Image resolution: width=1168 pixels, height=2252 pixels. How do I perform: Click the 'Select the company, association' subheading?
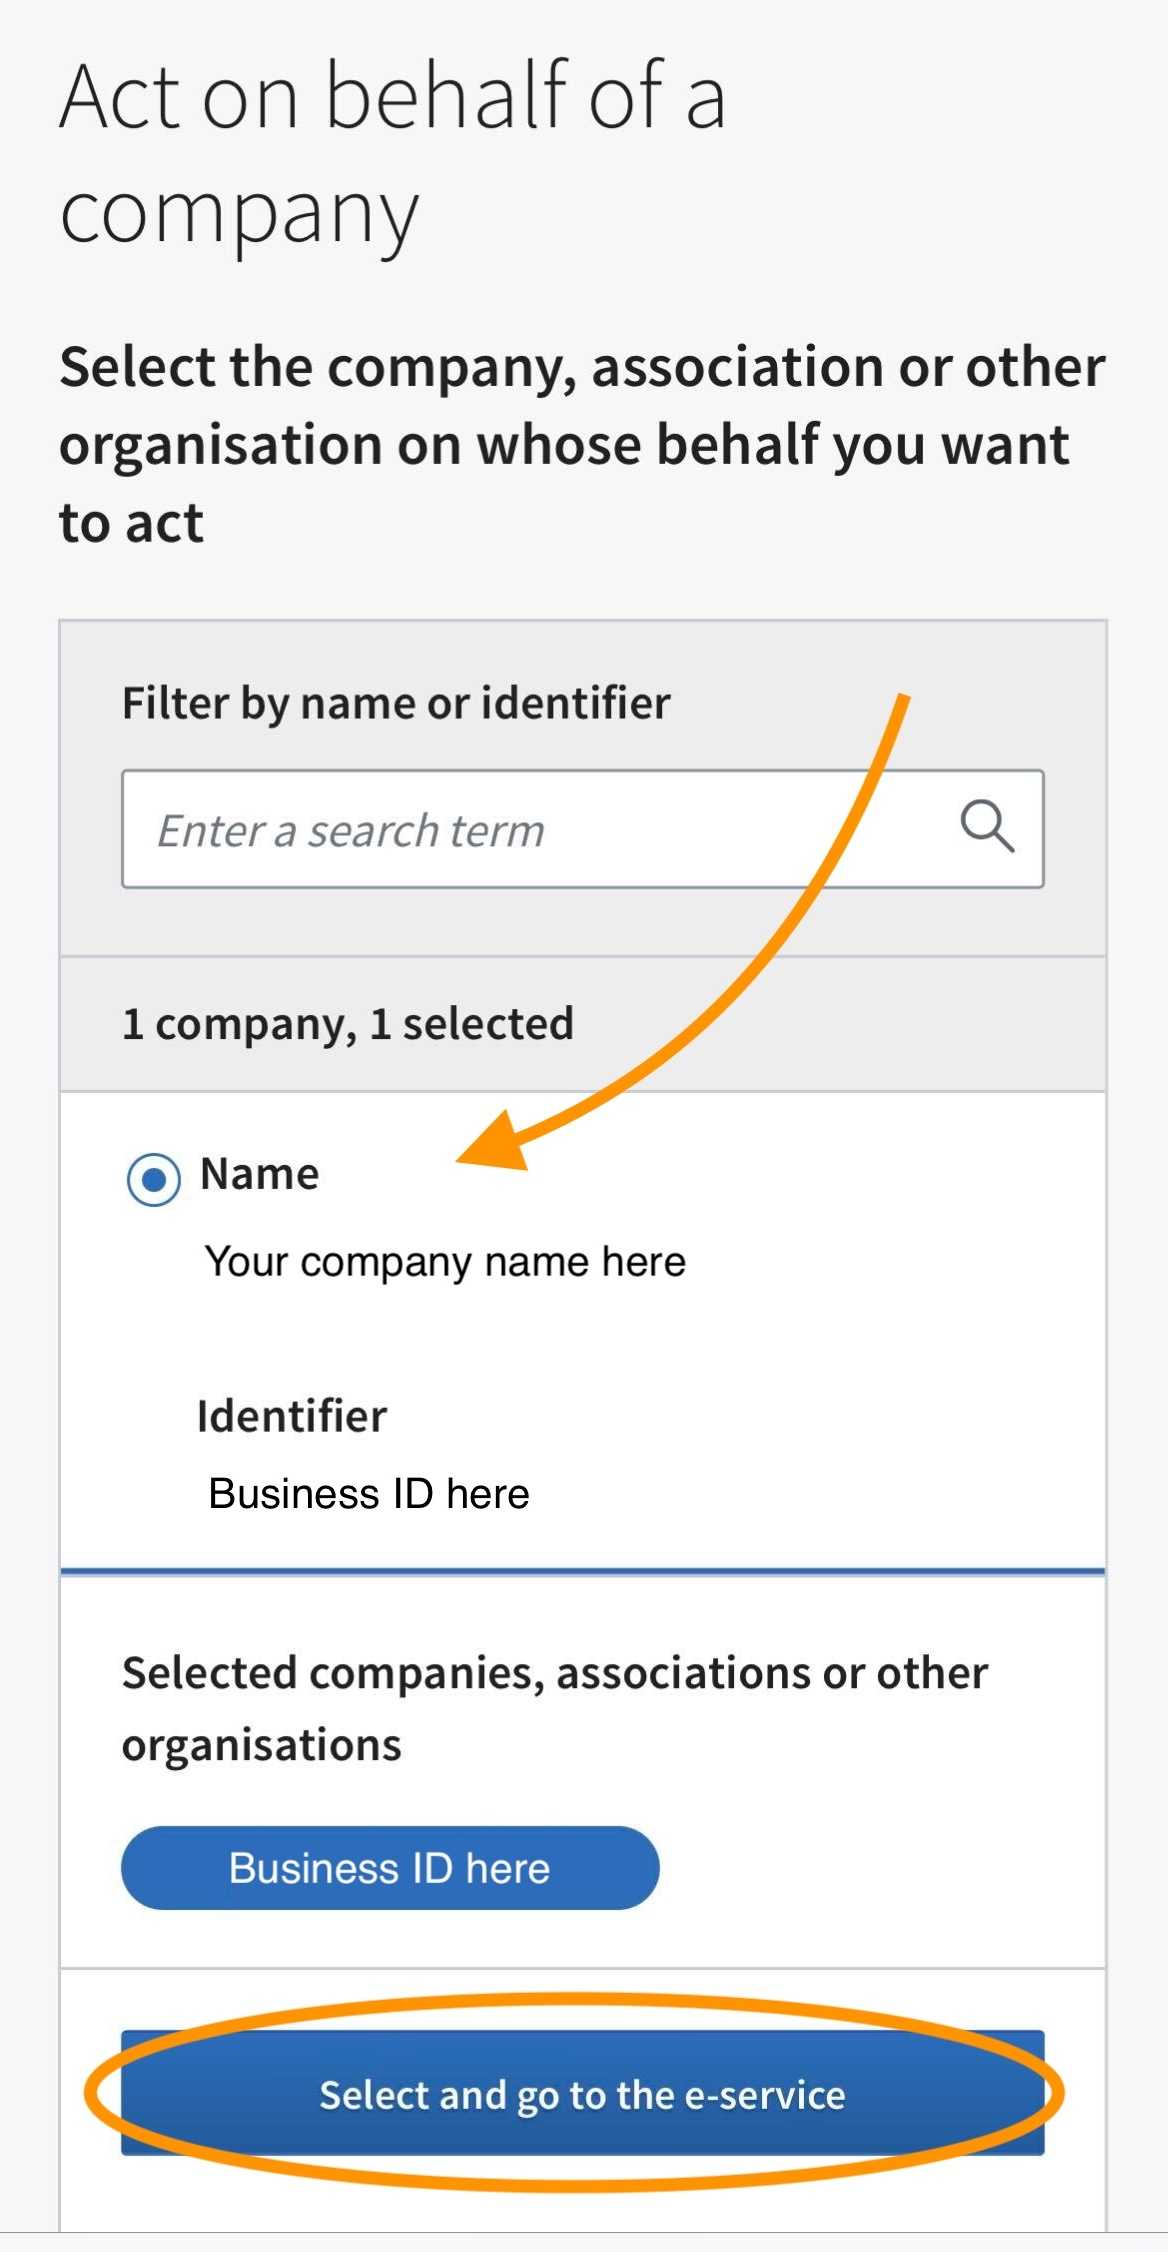(583, 445)
